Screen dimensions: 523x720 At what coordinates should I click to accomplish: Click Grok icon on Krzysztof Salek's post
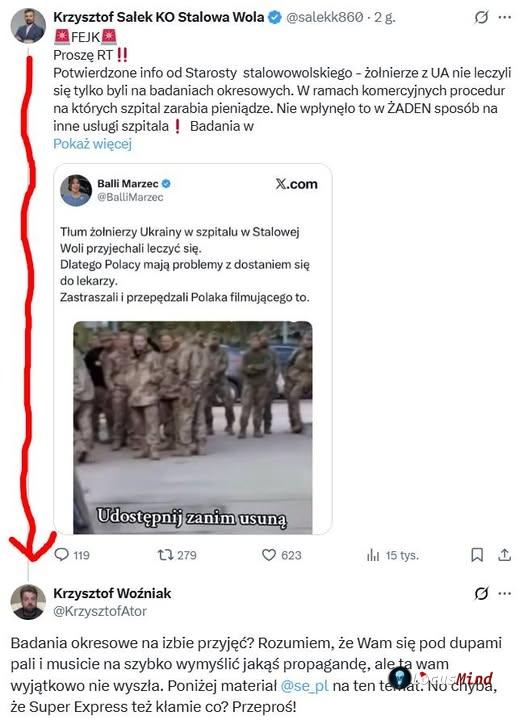[x=481, y=17]
